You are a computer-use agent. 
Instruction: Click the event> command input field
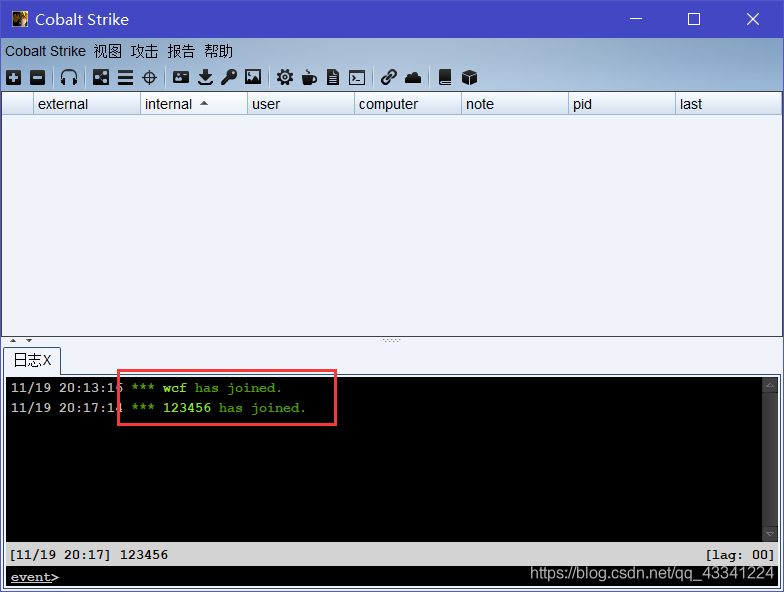[x=392, y=577]
